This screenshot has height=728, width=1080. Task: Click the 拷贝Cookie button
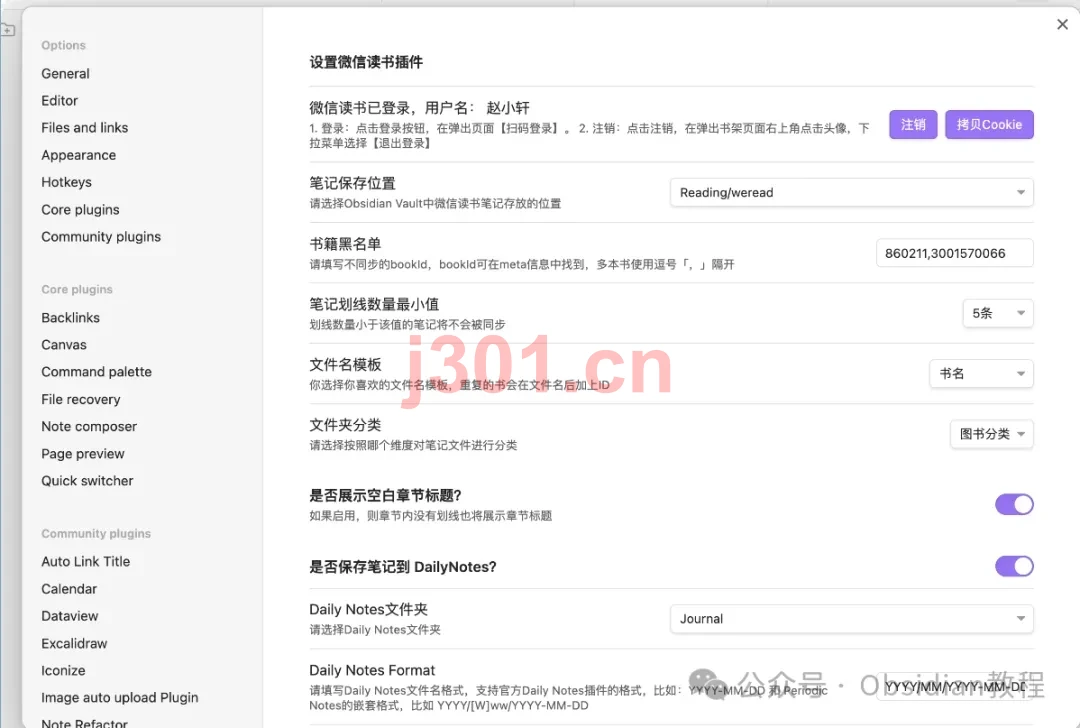coord(989,125)
